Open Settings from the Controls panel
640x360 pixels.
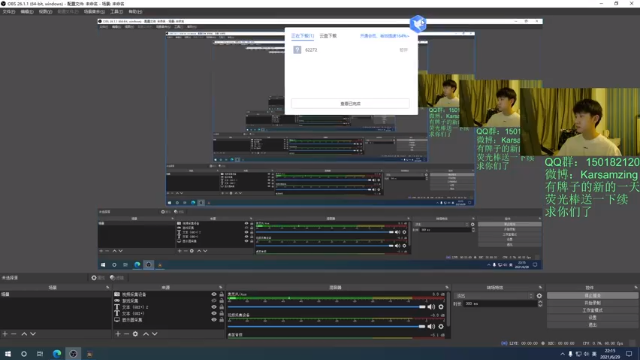[592, 318]
